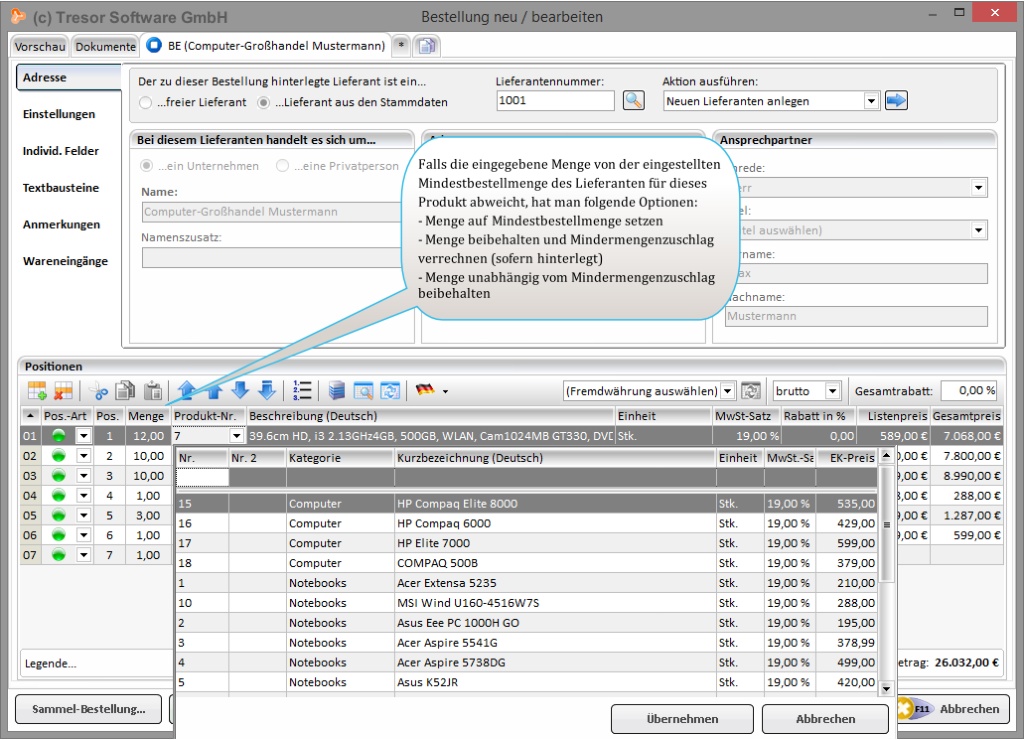Expand the 'Fremdwährung auswählen' dropdown
This screenshot has width=1024, height=740.
(727, 391)
